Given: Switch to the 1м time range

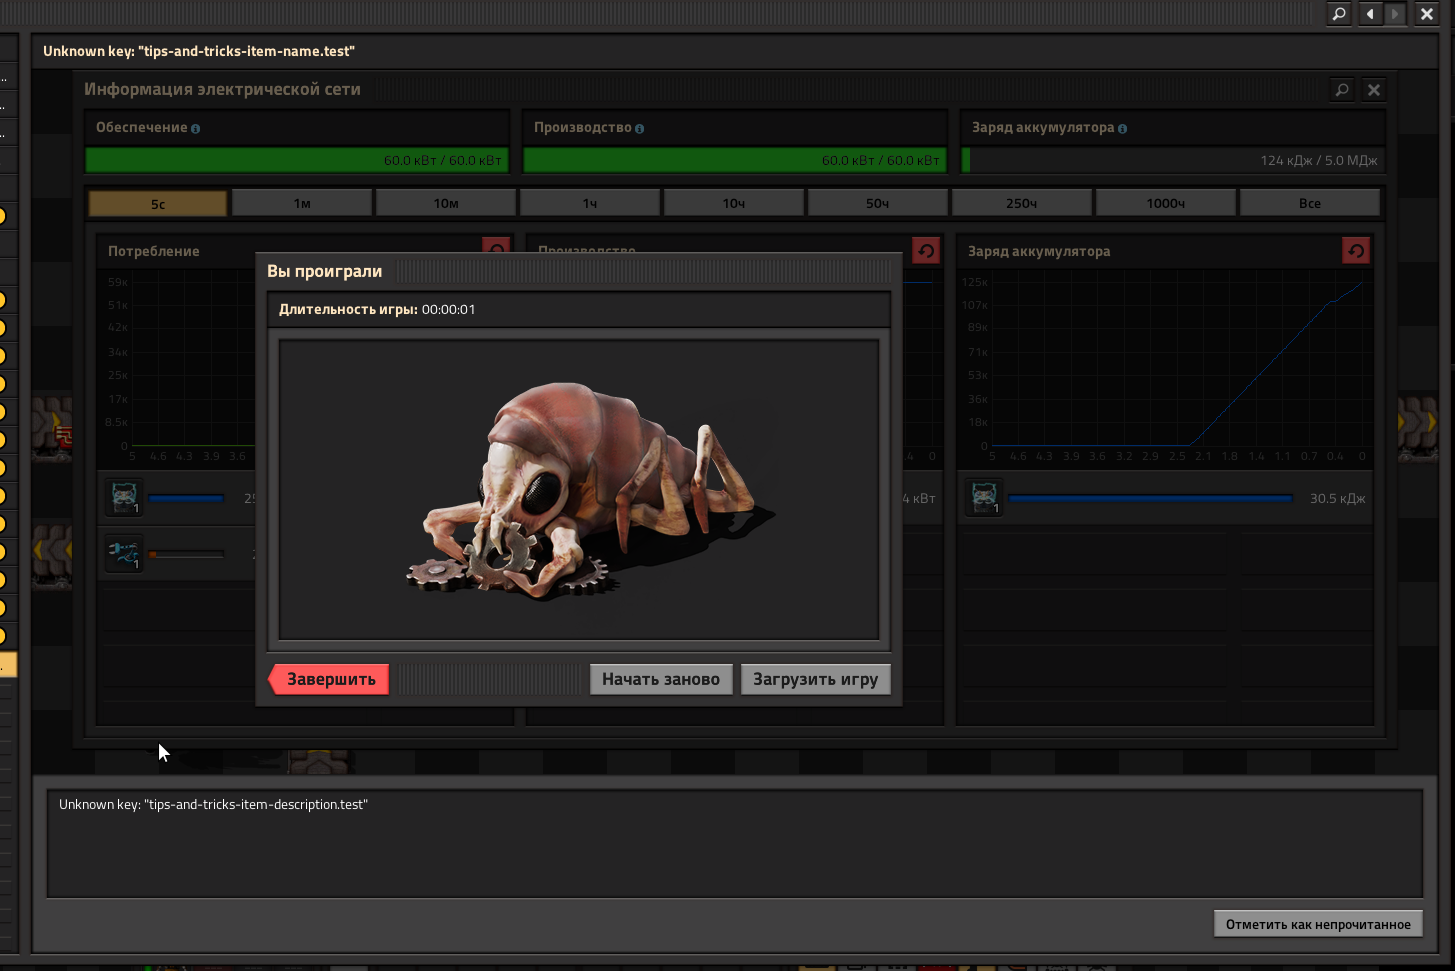Looking at the screenshot, I should (x=302, y=203).
